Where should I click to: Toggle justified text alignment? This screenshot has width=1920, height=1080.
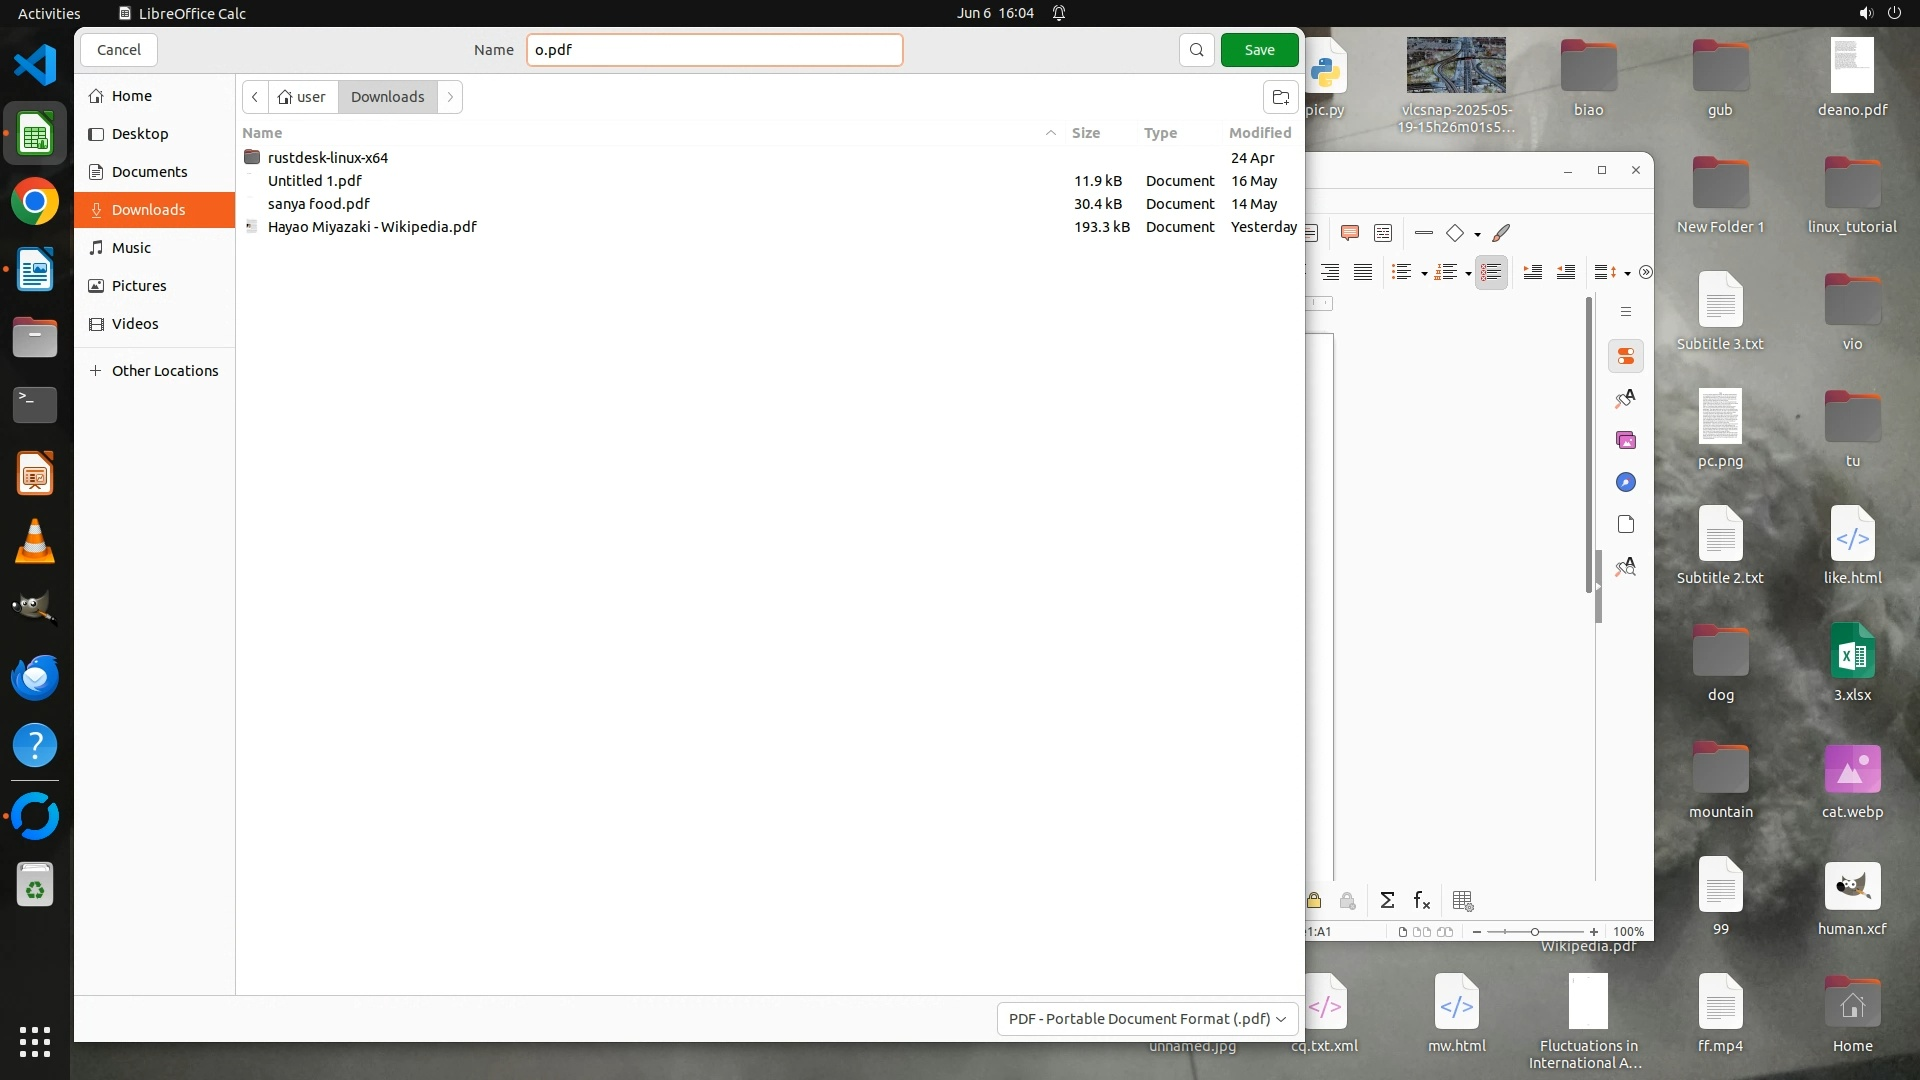(1363, 272)
